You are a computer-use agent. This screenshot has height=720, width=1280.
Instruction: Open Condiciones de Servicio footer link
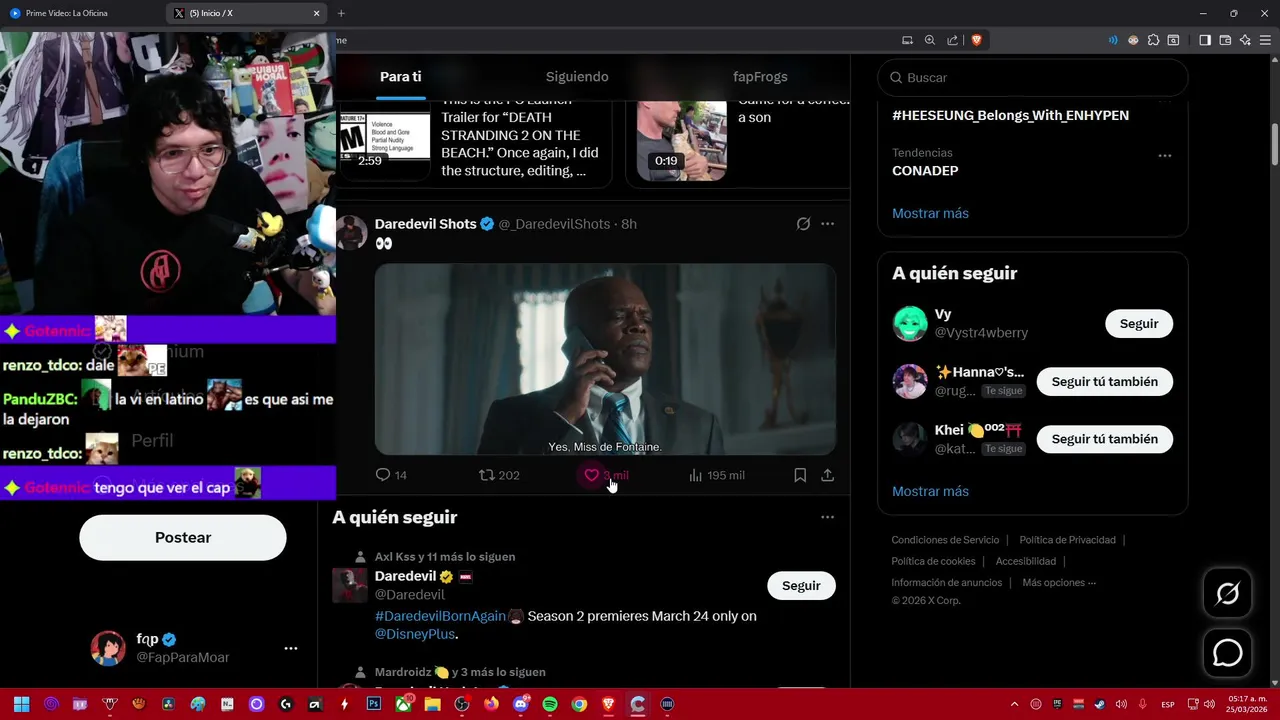(x=945, y=540)
